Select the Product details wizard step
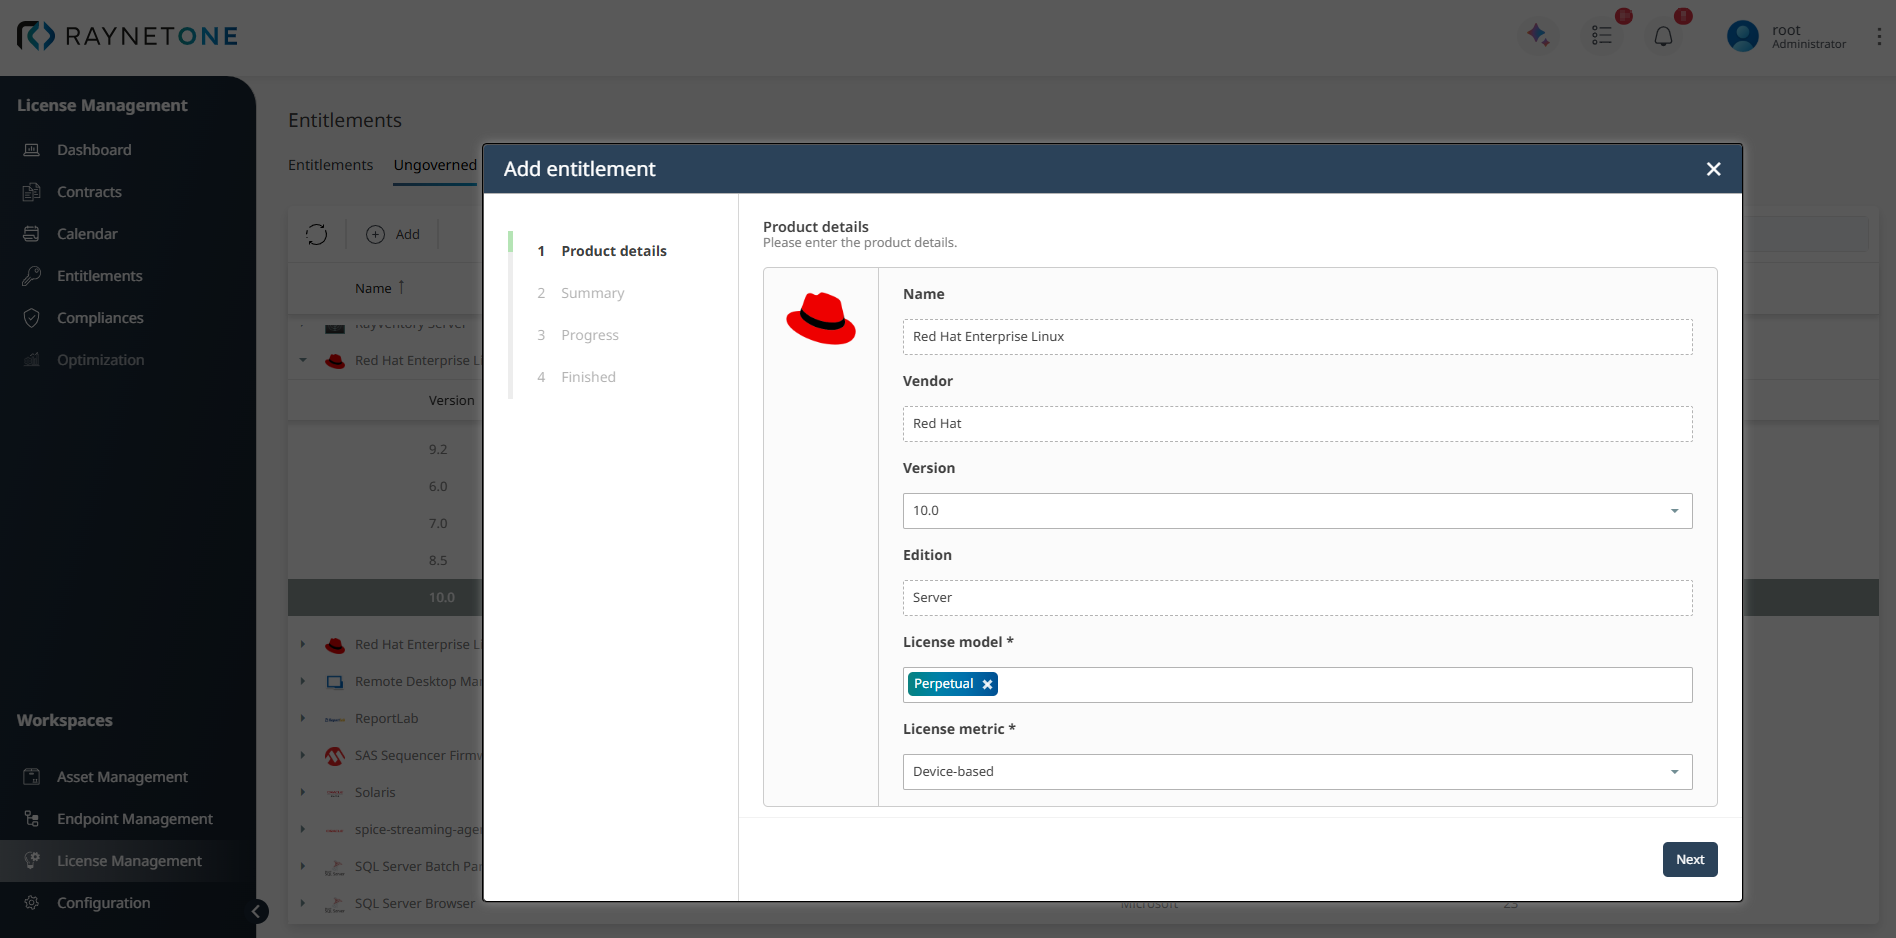The height and width of the screenshot is (938, 1896). [x=613, y=251]
